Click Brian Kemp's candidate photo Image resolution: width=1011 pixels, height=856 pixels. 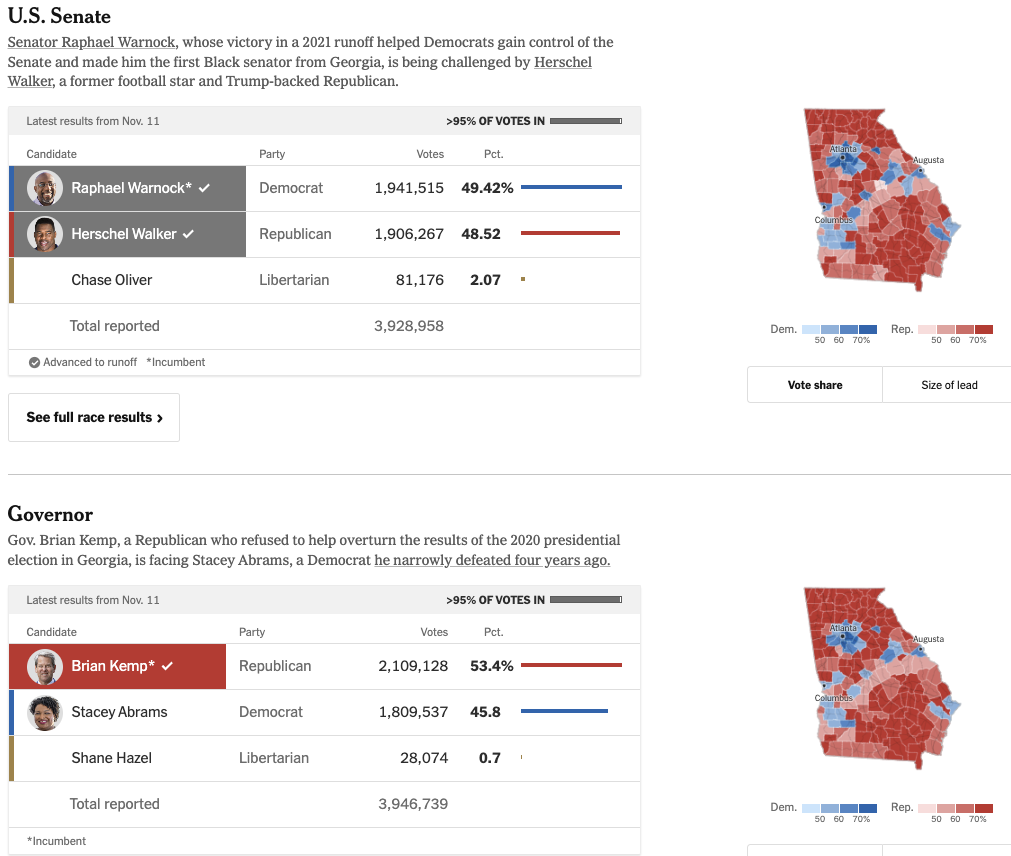[x=45, y=666]
